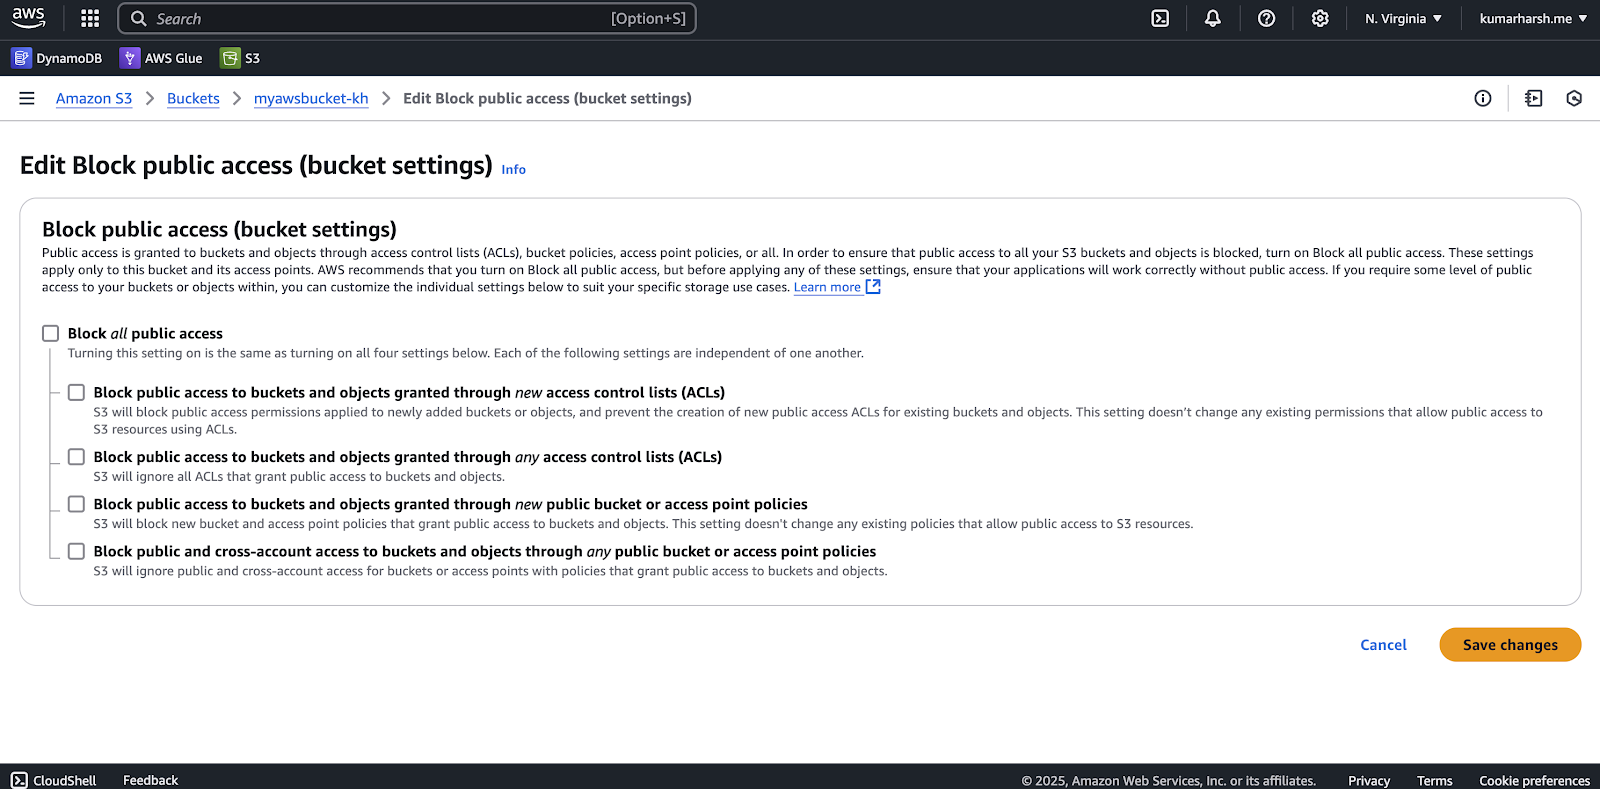Check block access through new ACLs
The width and height of the screenshot is (1600, 789).
(x=76, y=392)
